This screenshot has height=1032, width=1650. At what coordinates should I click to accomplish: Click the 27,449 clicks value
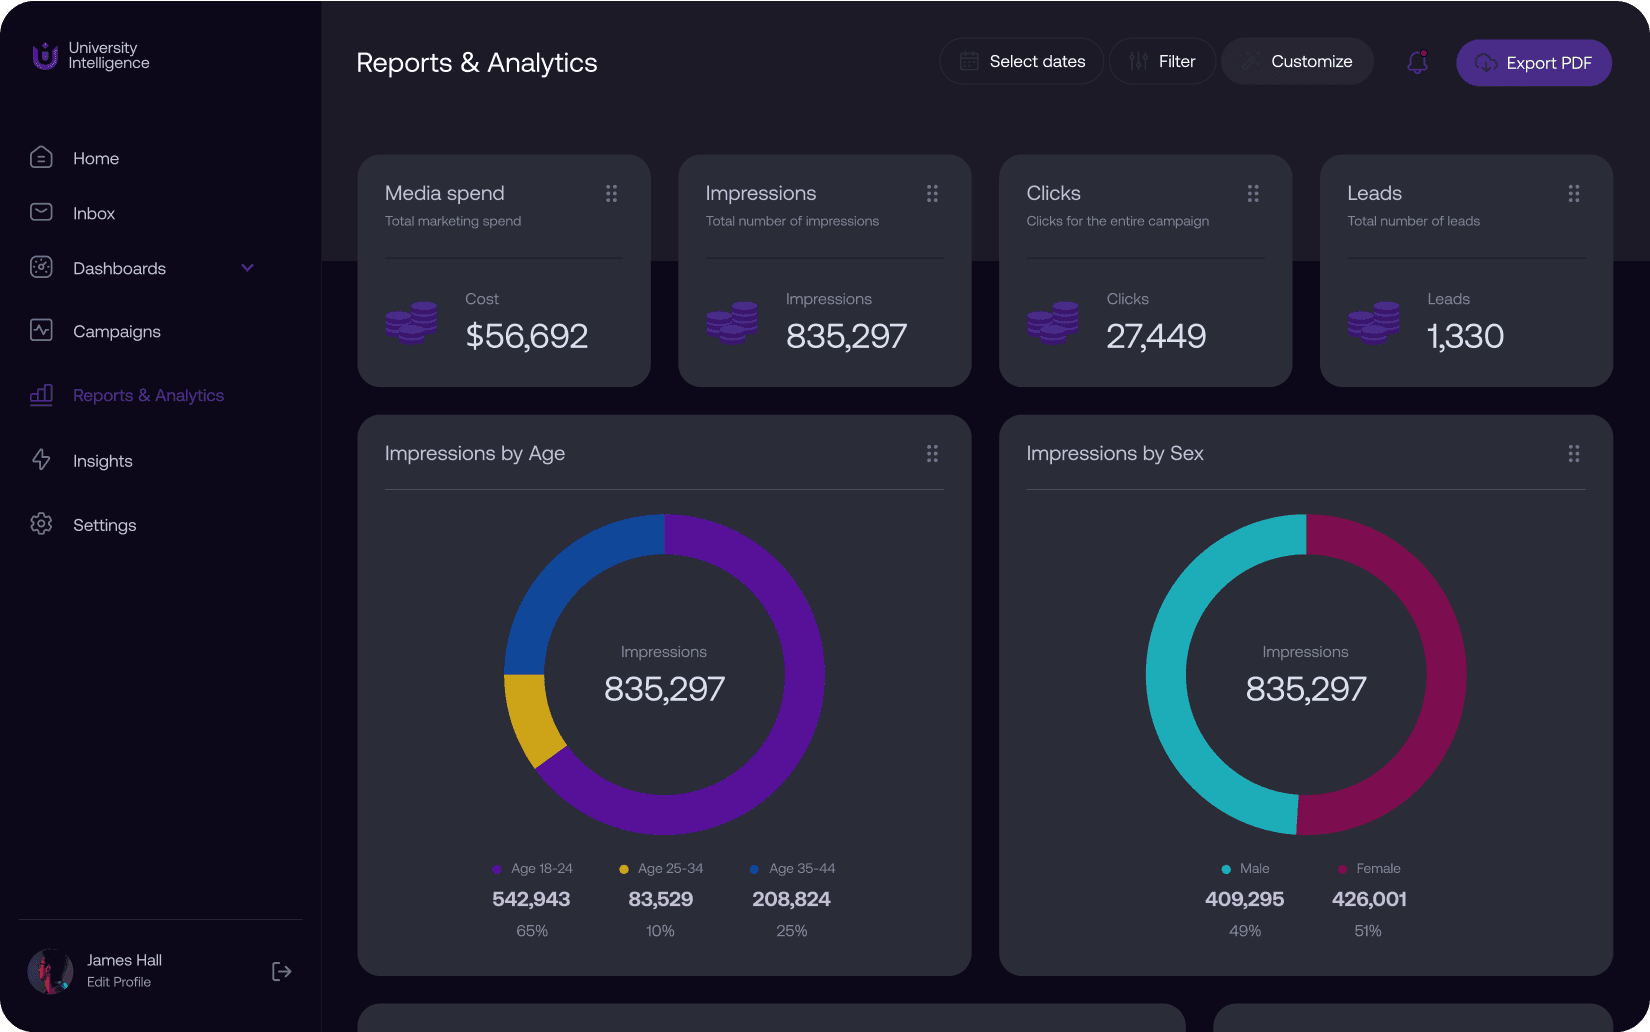(x=1156, y=336)
